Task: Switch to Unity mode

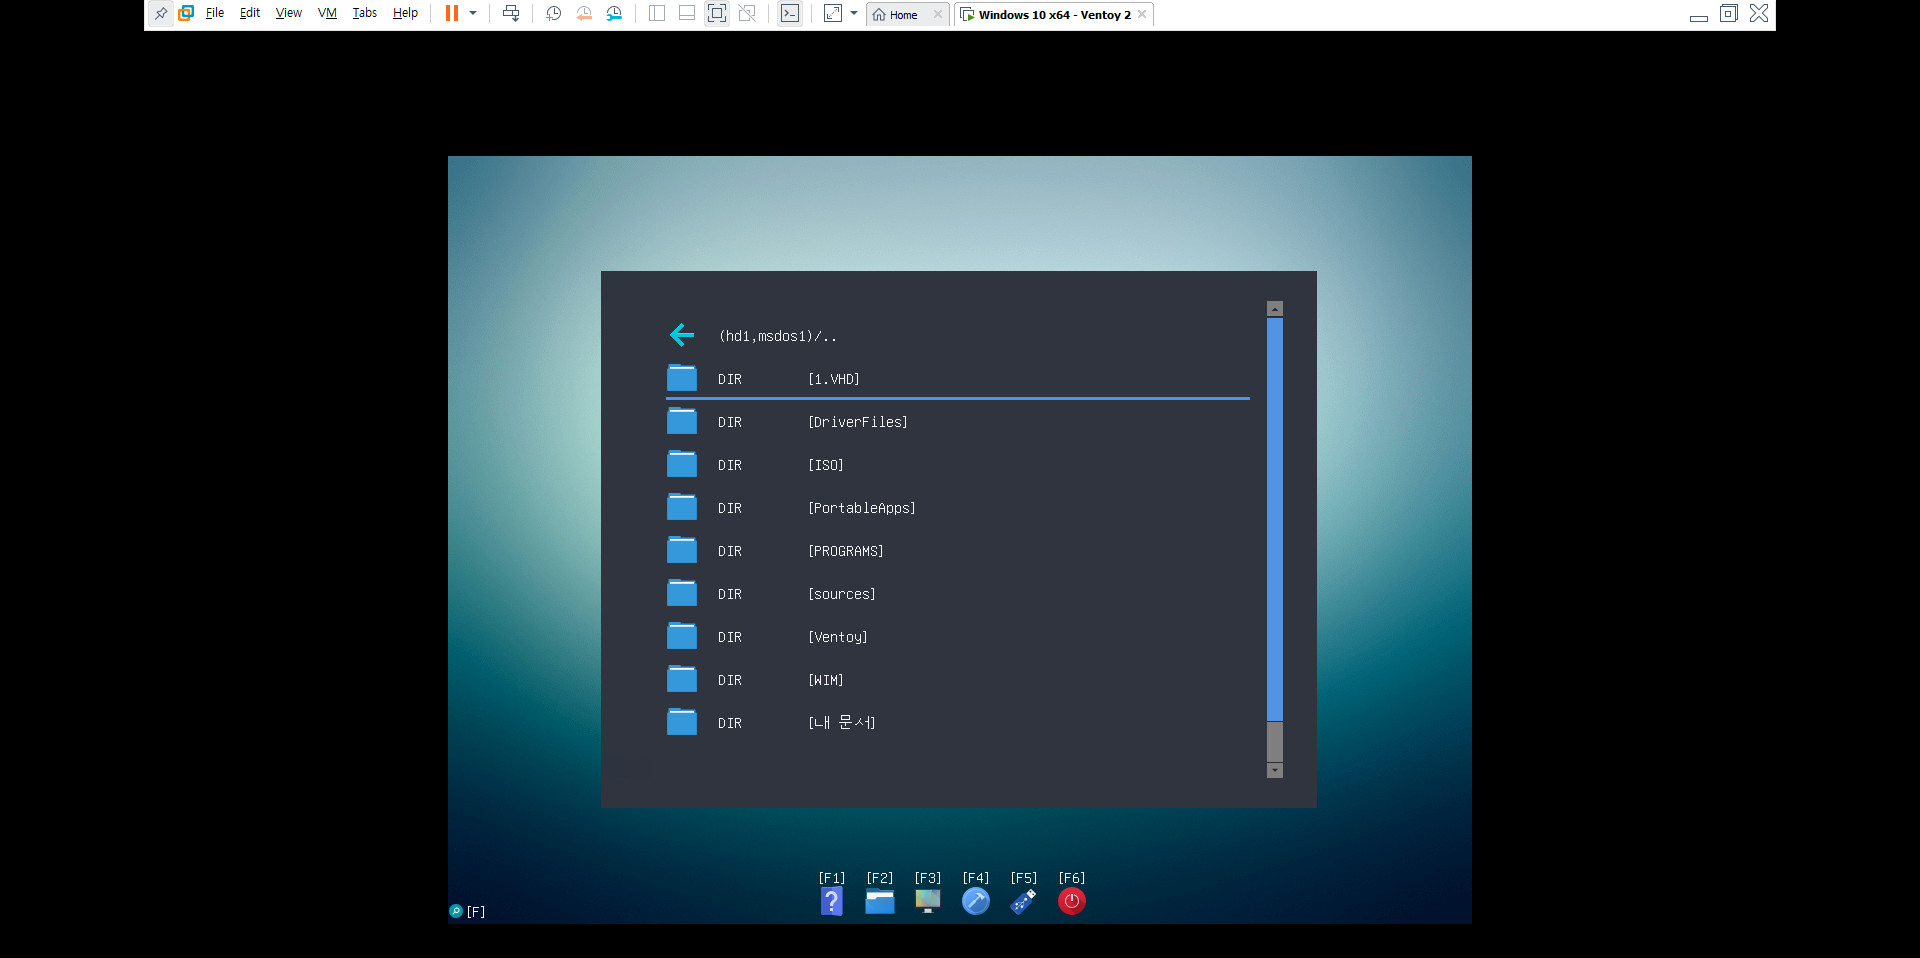Action: [747, 14]
